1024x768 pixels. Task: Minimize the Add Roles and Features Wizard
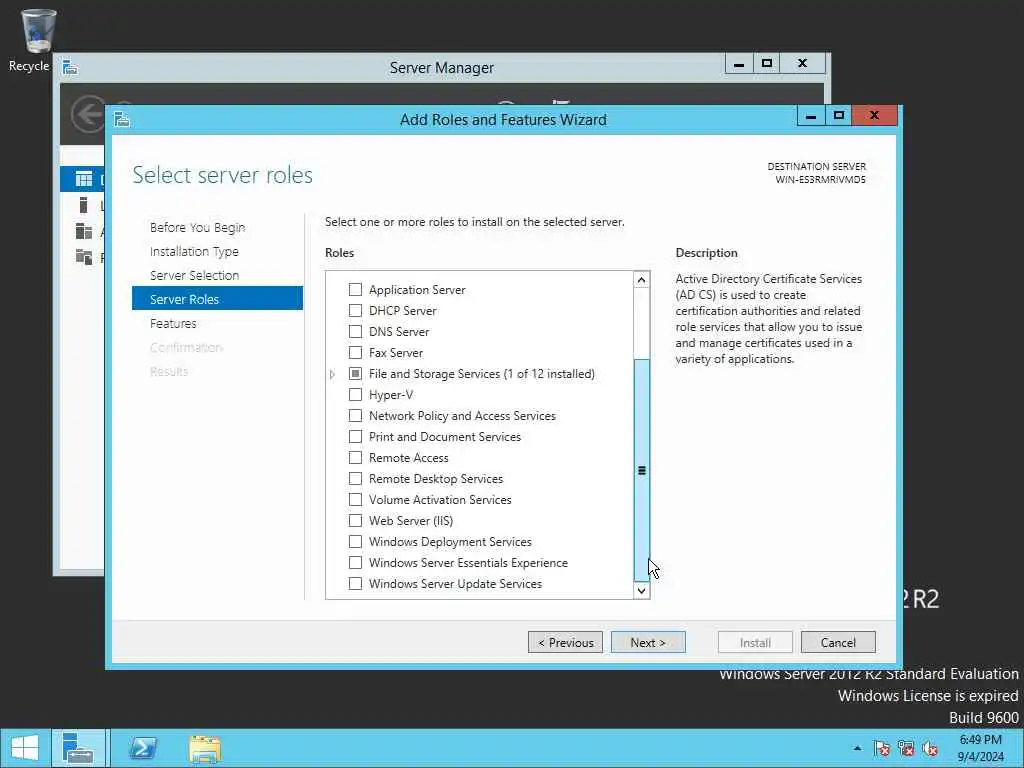811,116
